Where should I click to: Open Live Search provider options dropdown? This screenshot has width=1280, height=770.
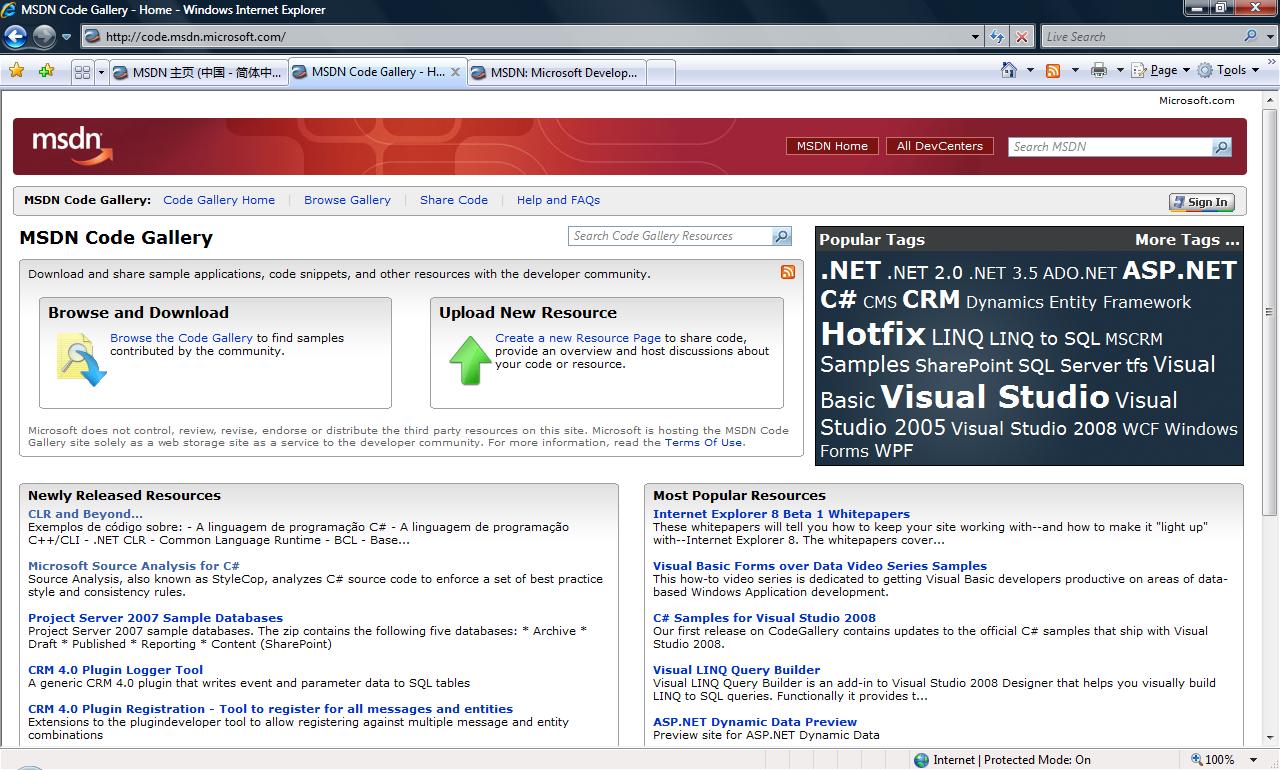tap(1269, 37)
